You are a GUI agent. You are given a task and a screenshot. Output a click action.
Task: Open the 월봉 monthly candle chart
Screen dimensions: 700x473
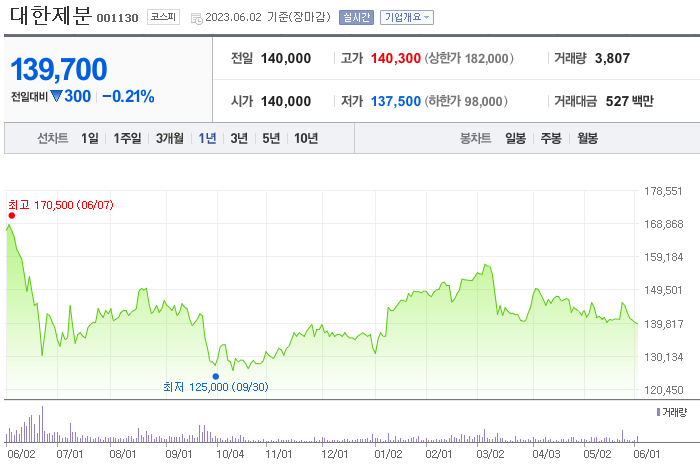click(x=587, y=138)
